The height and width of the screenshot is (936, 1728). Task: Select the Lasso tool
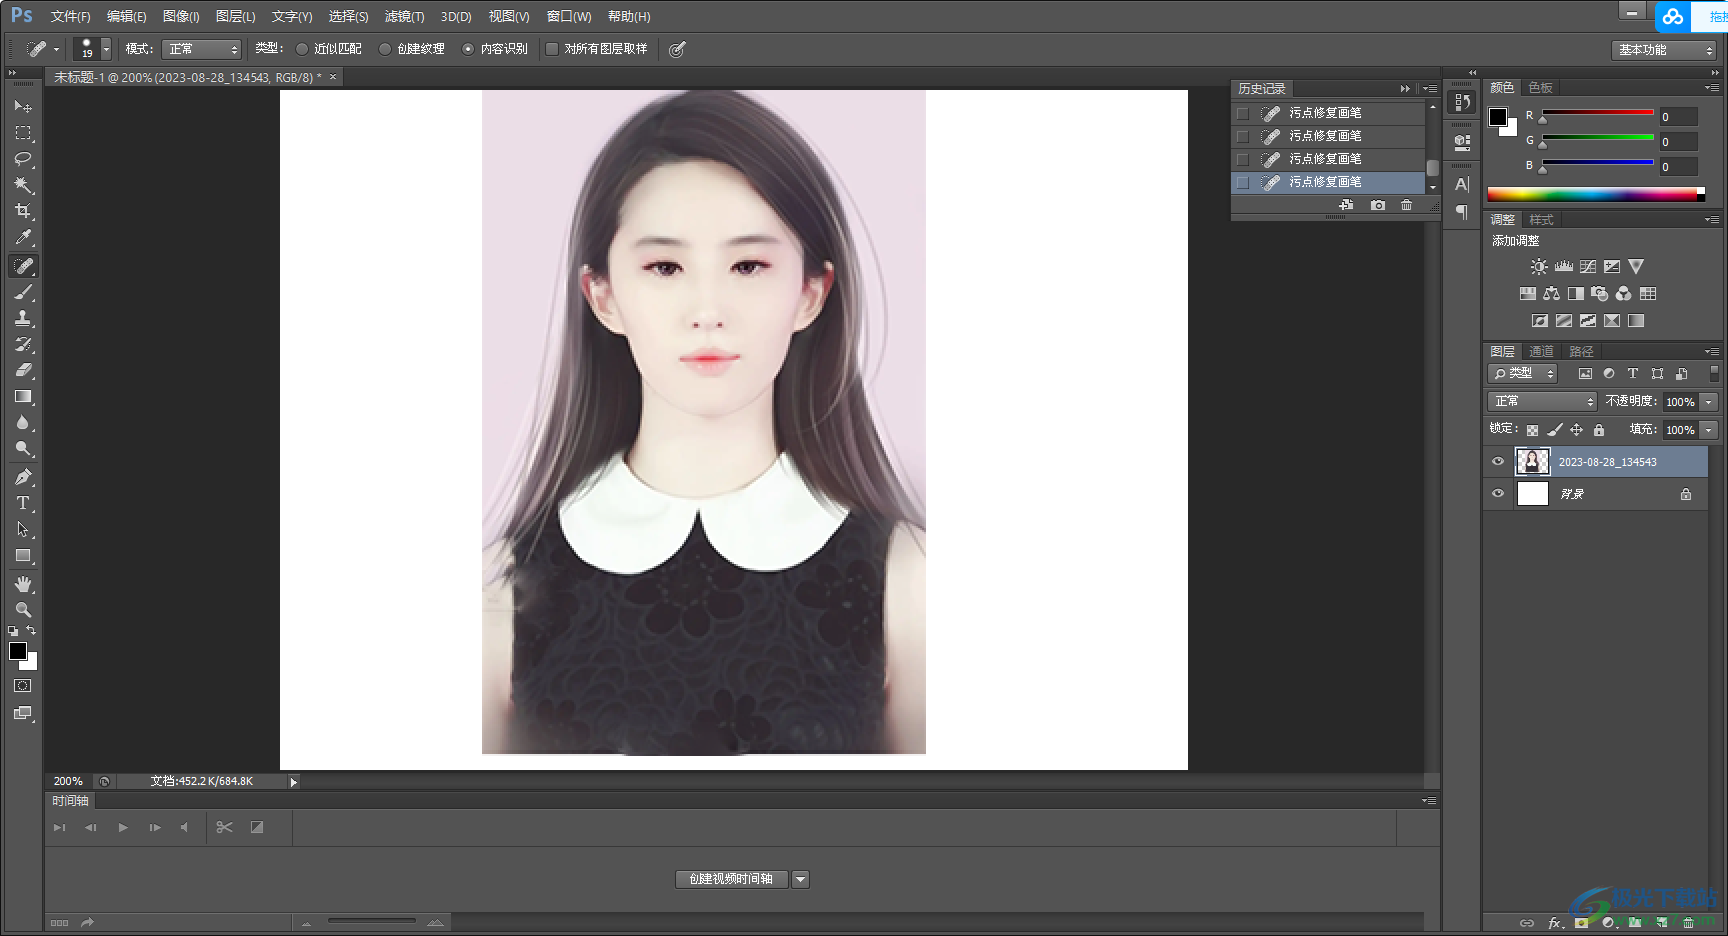[23, 159]
